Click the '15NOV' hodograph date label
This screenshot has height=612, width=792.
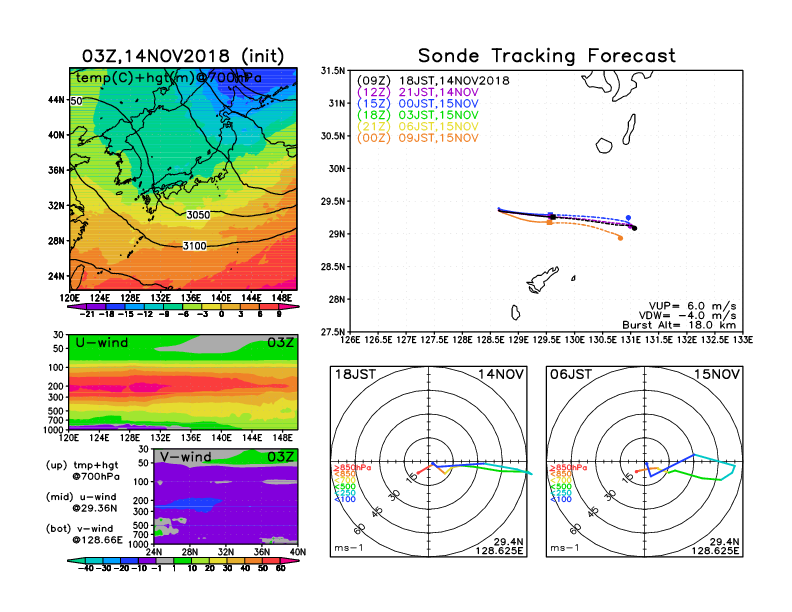tap(717, 374)
